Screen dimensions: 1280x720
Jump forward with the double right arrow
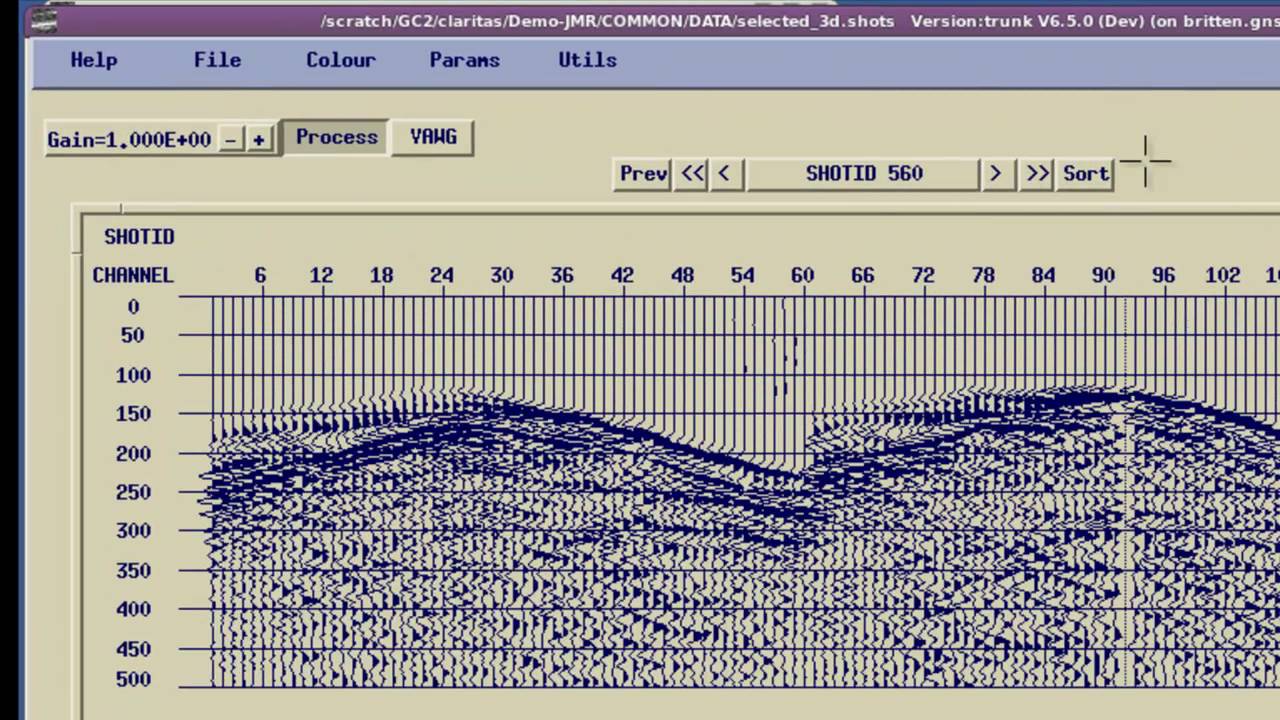click(1037, 174)
